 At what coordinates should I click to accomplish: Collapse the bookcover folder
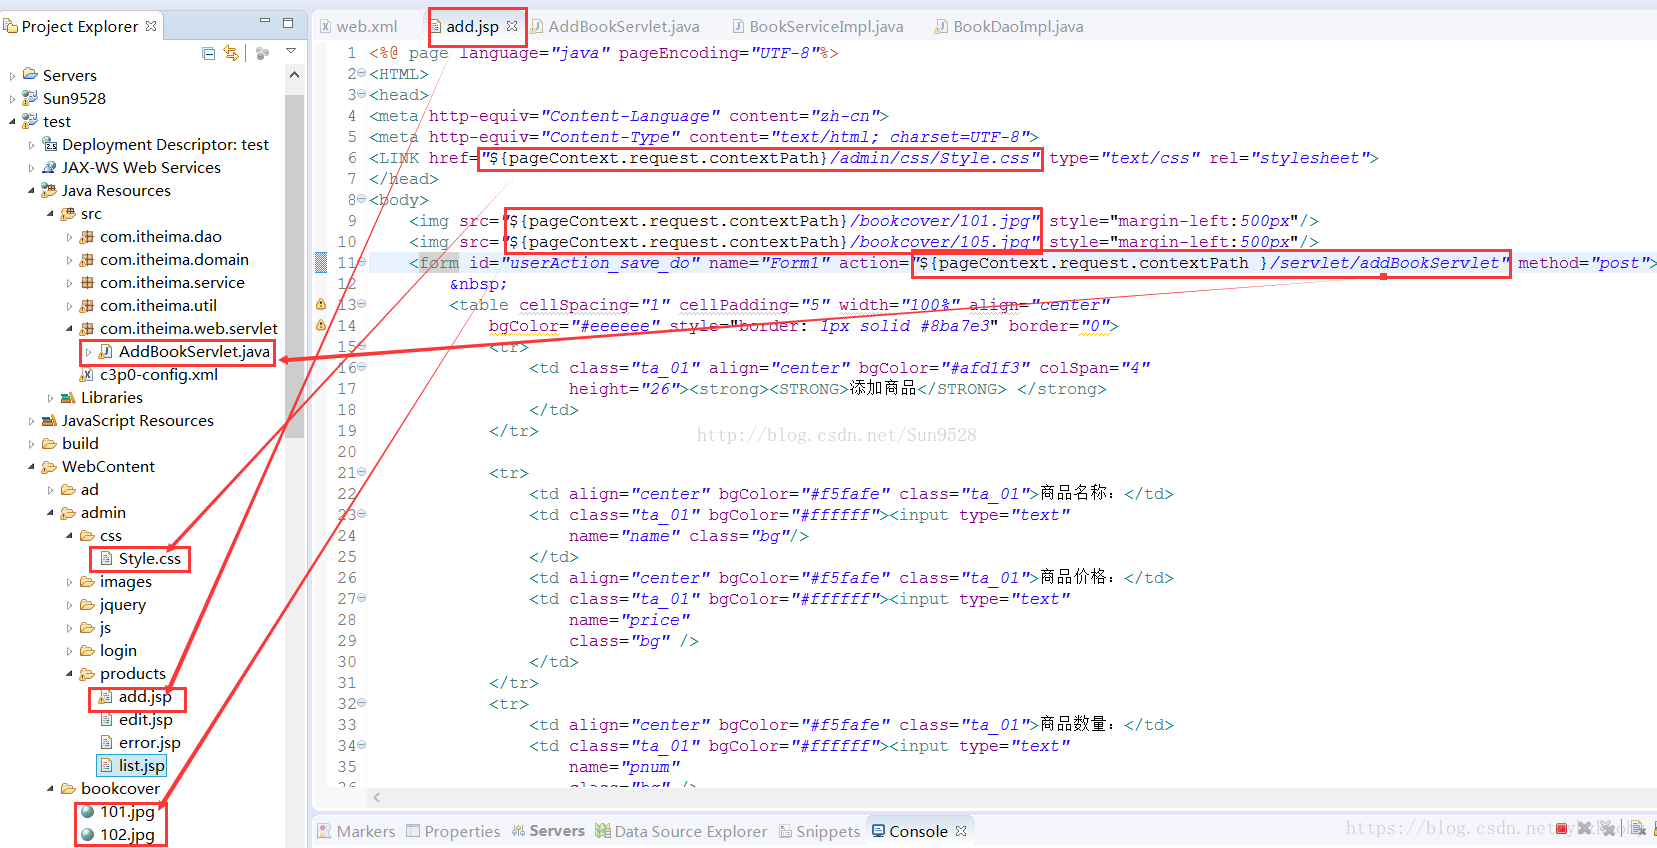click(x=50, y=788)
